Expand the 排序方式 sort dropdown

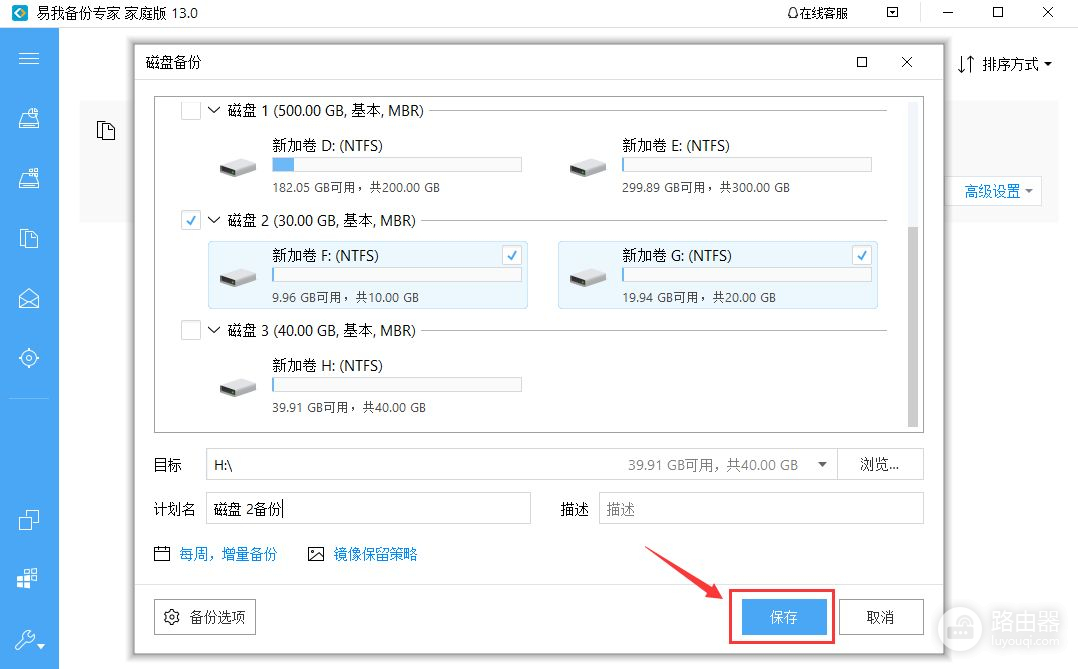point(1005,65)
